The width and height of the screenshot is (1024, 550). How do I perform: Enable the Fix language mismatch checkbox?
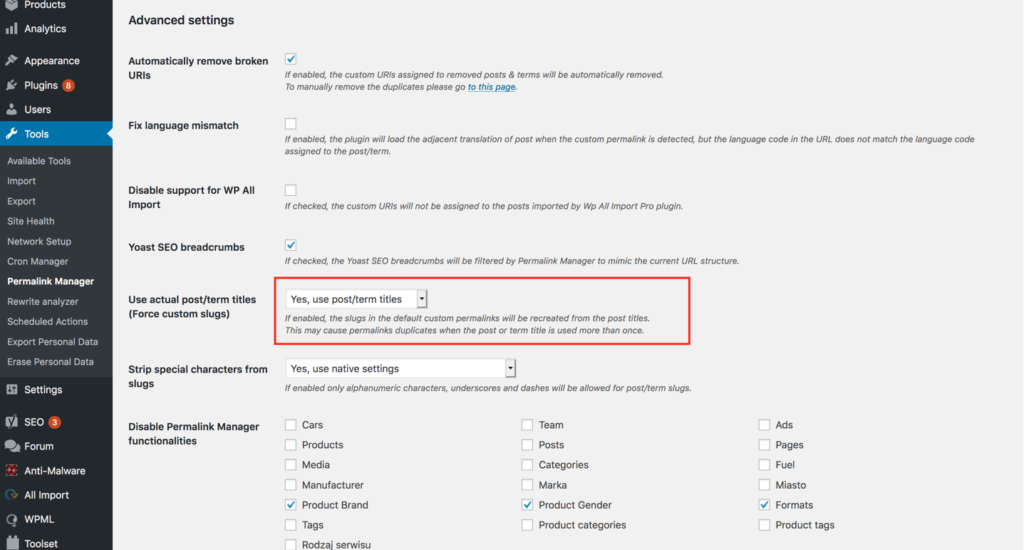point(291,123)
